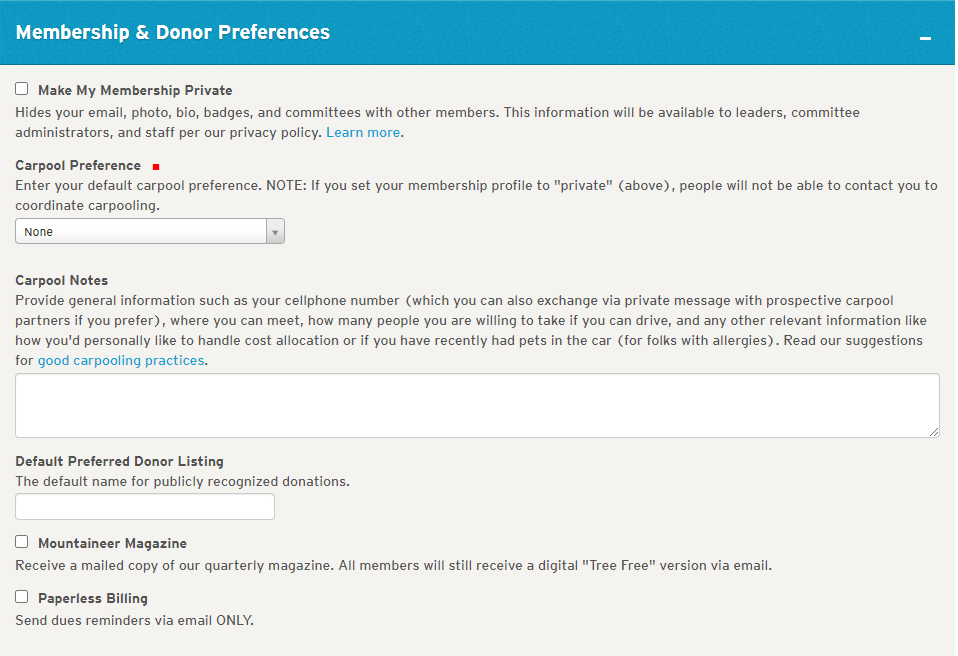The height and width of the screenshot is (656, 958).
Task: Open the Learn more privacy link
Action: pos(363,132)
